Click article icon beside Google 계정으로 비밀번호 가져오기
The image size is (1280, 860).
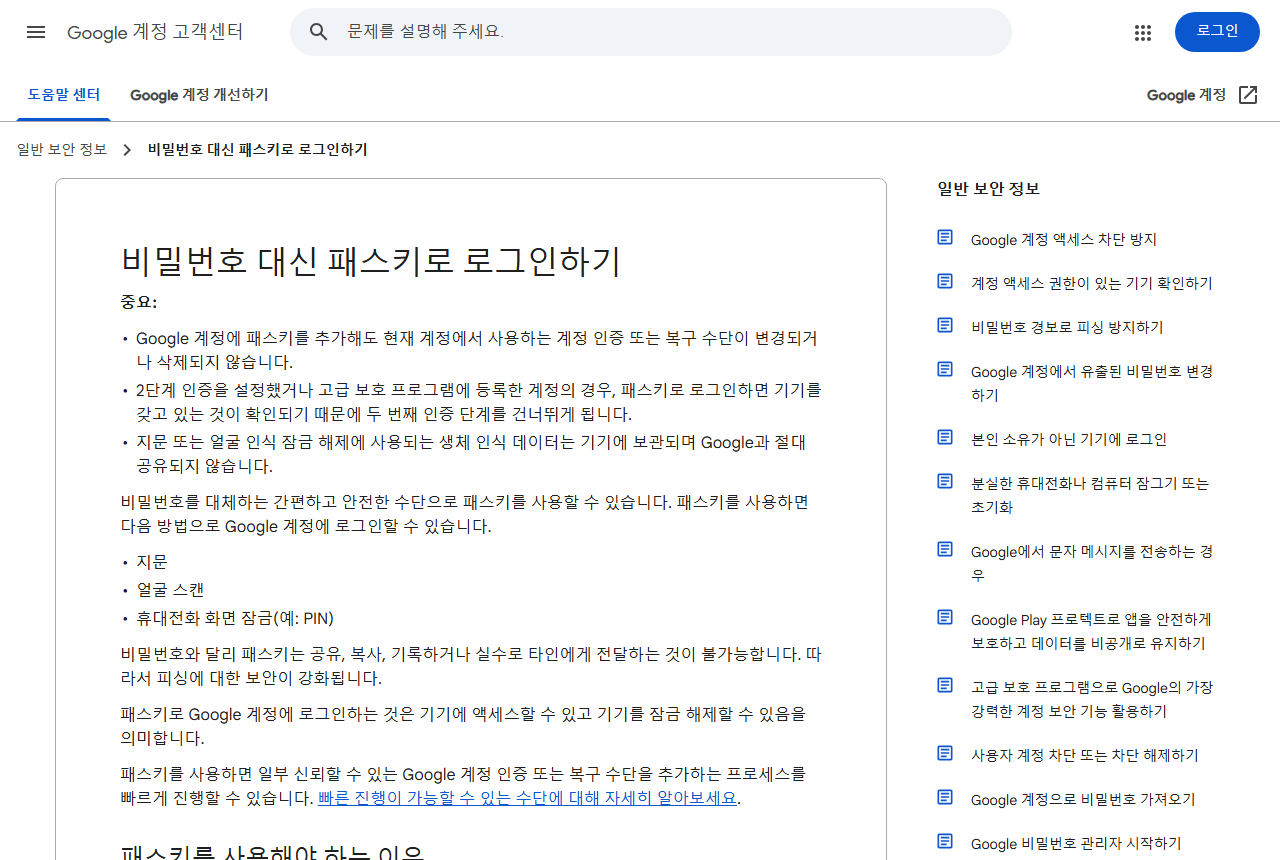[x=945, y=797]
